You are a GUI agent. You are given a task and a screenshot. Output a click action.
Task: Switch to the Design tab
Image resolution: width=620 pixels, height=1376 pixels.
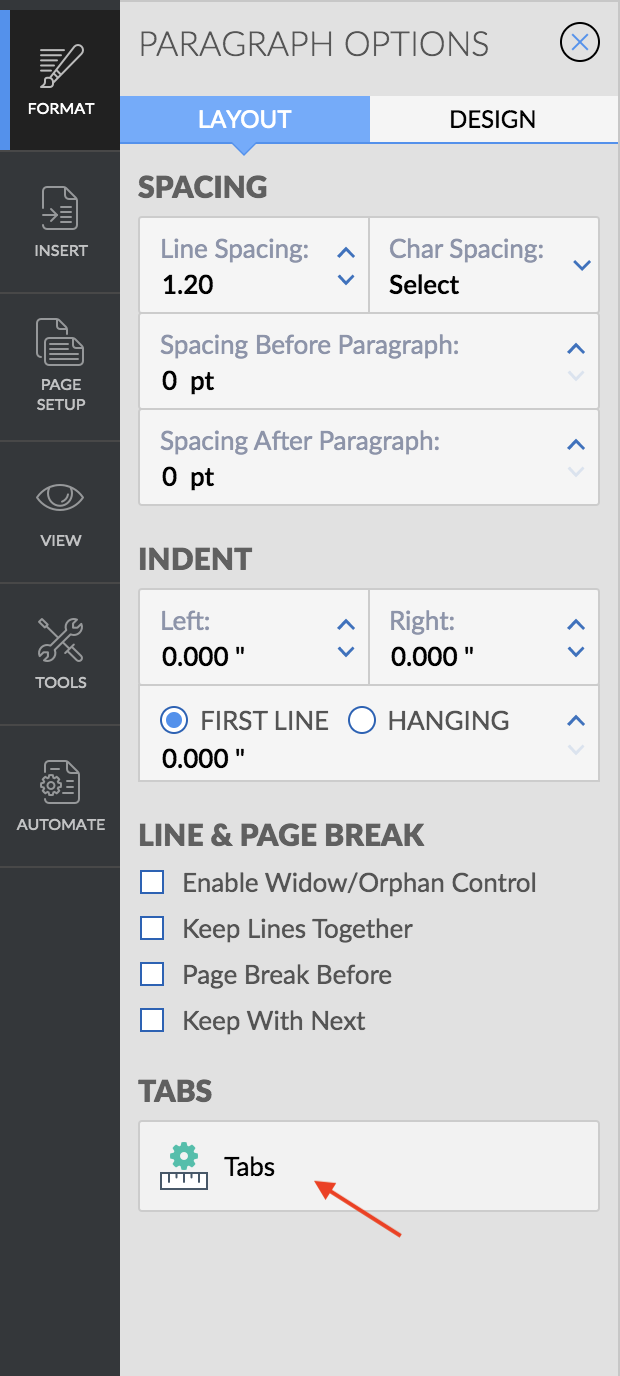[493, 119]
